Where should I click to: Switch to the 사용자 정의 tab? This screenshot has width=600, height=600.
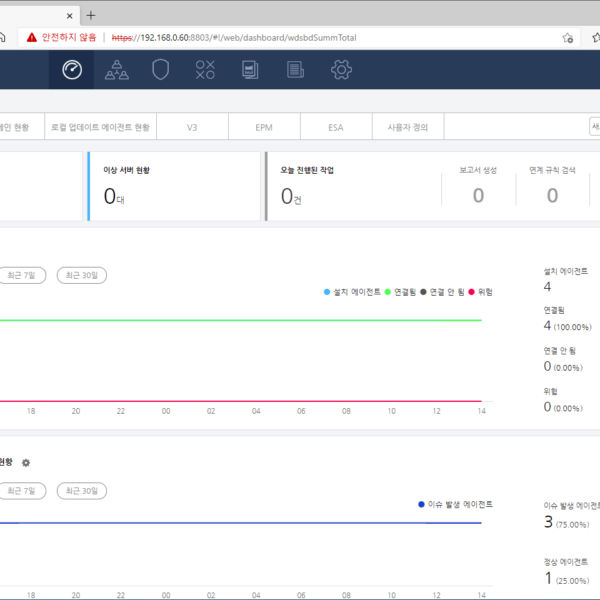pyautogui.click(x=408, y=127)
